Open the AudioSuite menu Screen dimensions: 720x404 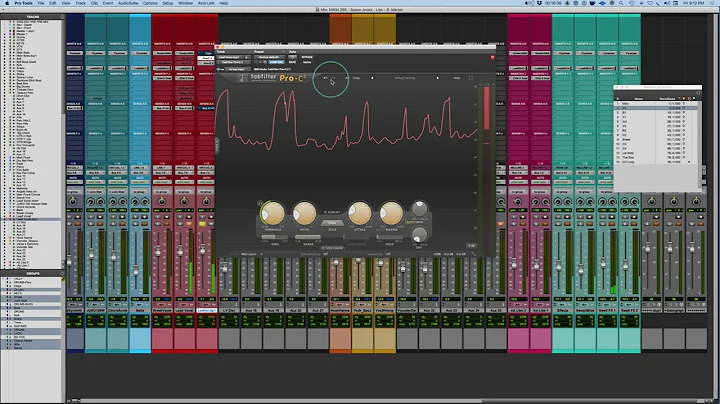[x=128, y=3]
